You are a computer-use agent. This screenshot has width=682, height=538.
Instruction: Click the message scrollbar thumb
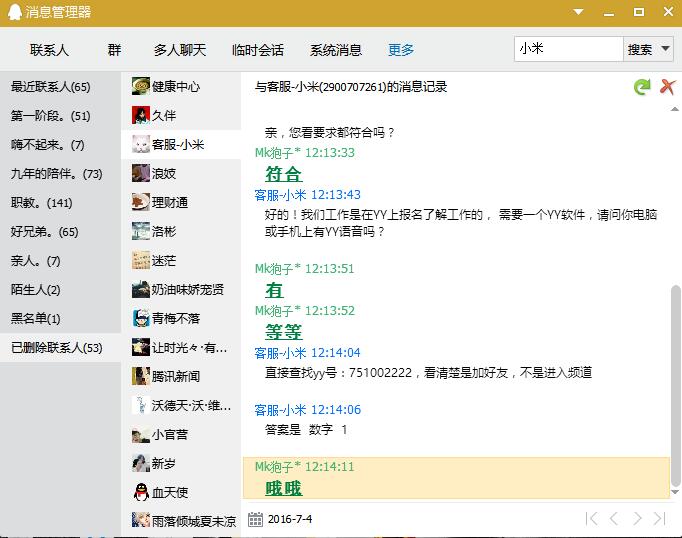675,385
